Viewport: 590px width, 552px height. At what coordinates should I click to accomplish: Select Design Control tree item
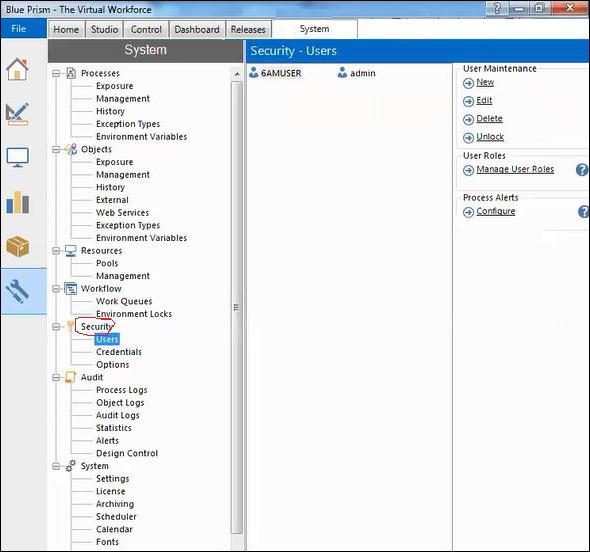point(127,453)
